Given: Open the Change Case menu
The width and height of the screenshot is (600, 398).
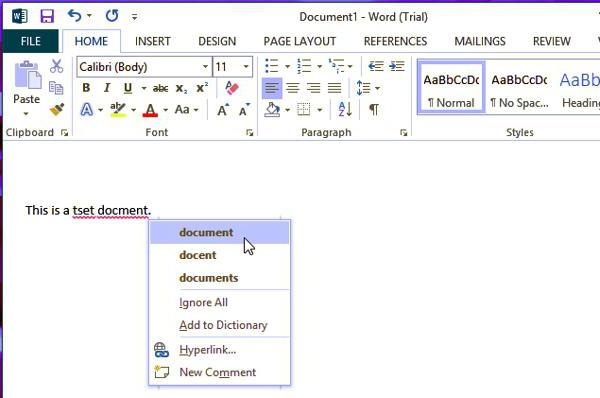Looking at the screenshot, I should [x=186, y=110].
